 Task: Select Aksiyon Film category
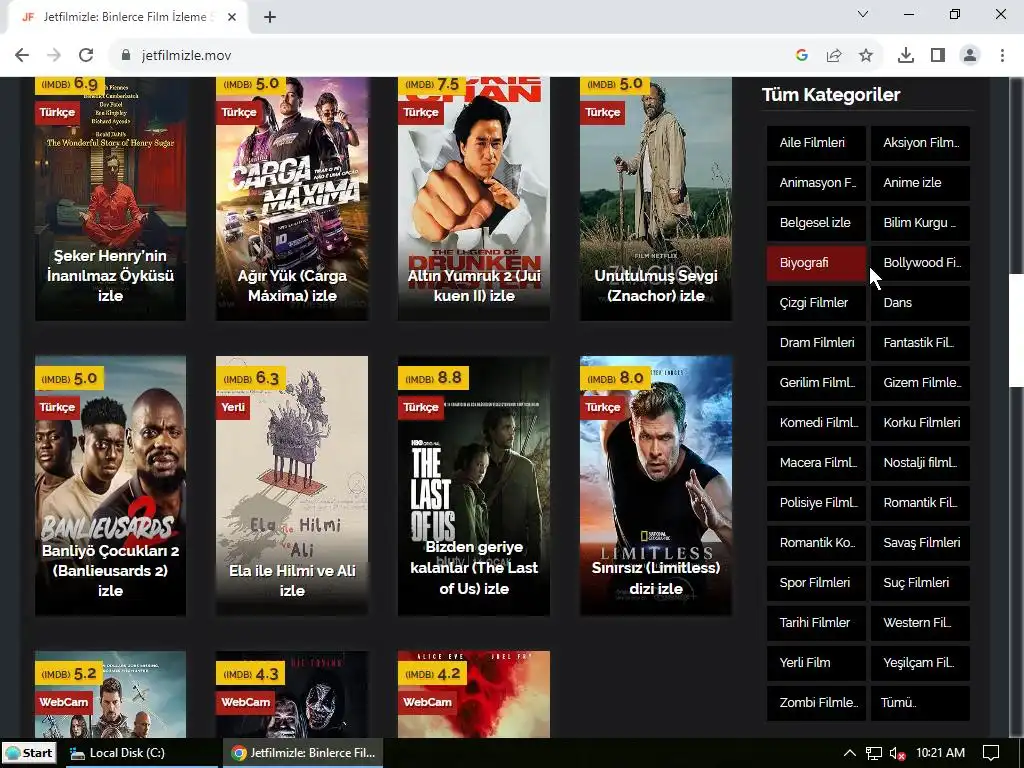[x=920, y=143]
